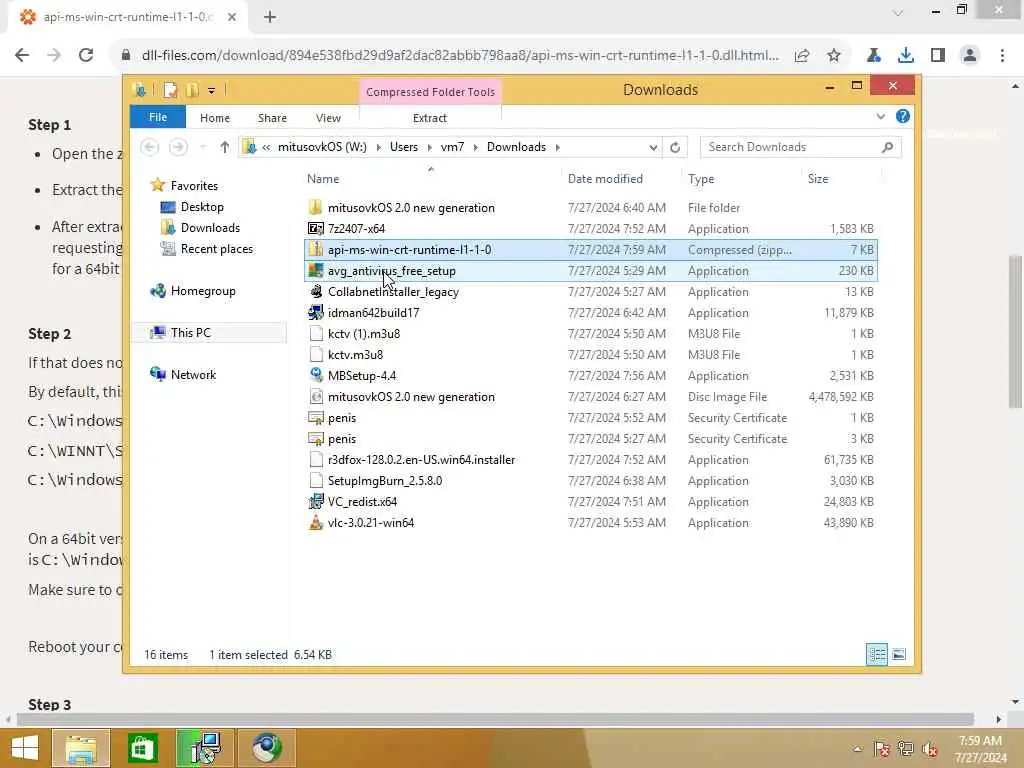1024x768 pixels.
Task: Select Desktop in Favorites
Action: [x=202, y=207]
